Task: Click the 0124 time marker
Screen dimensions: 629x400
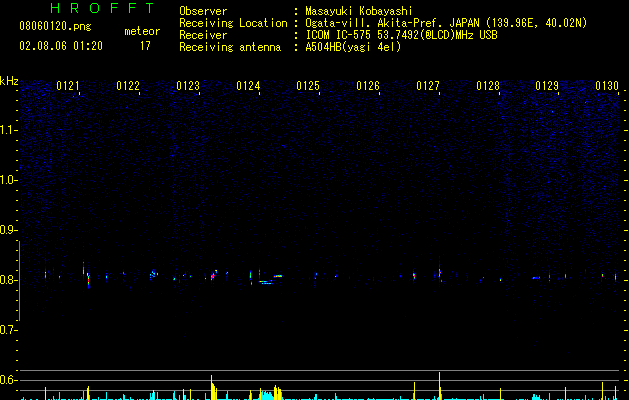Action: (248, 86)
